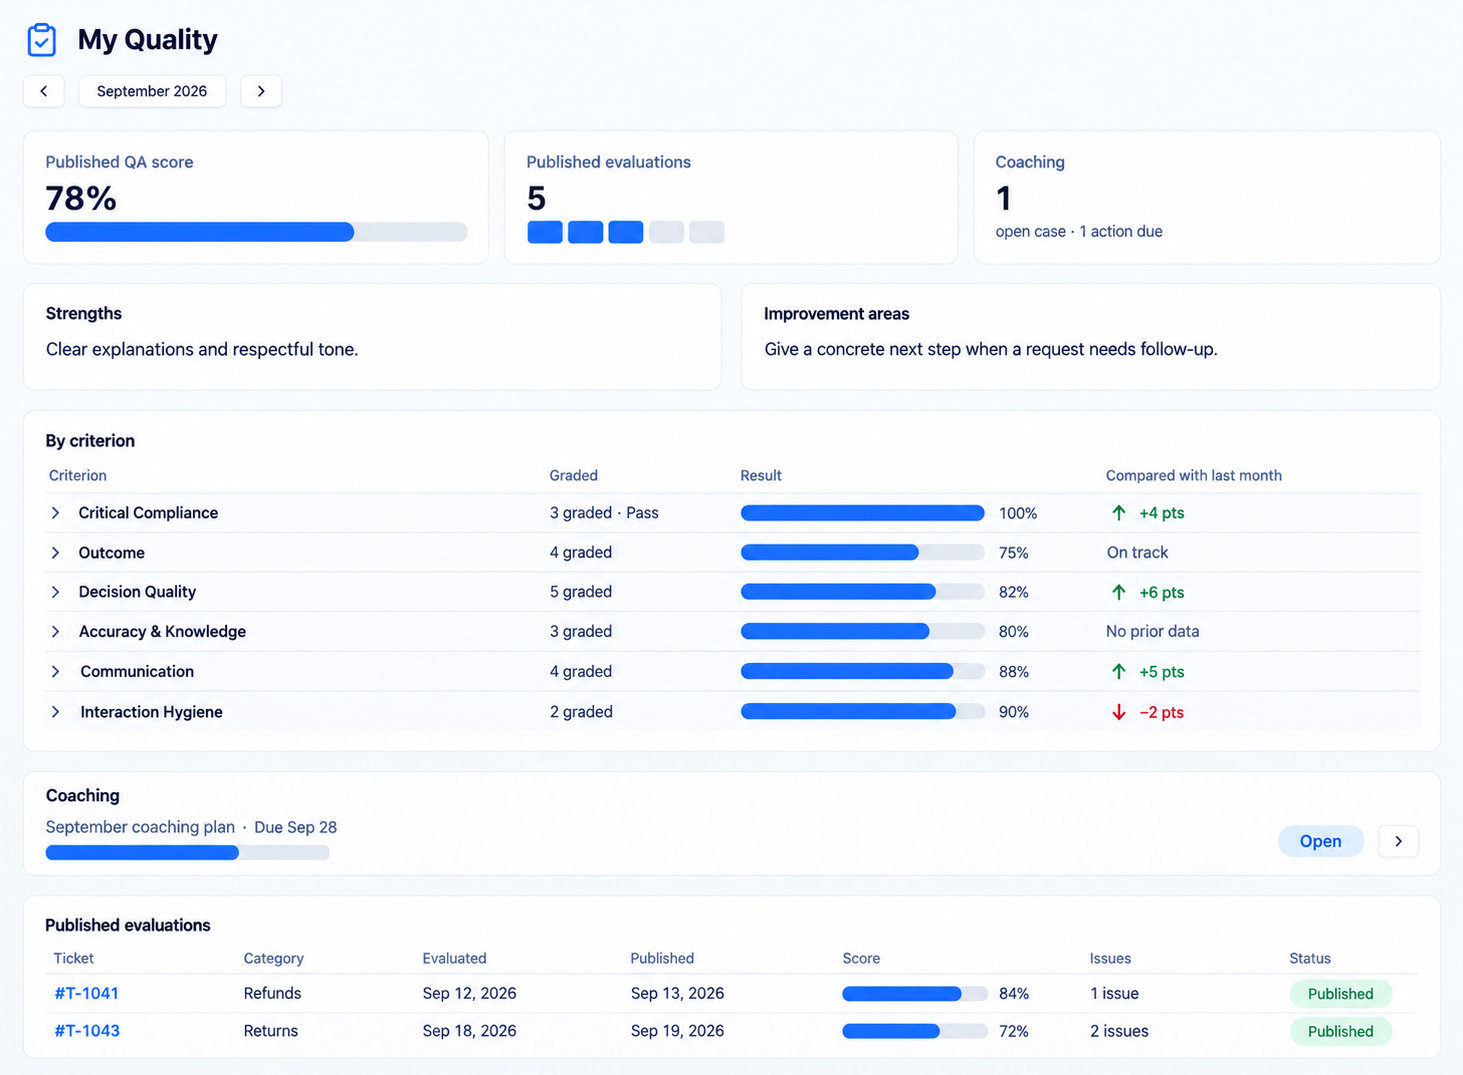
Task: Click the 'Sep 12, 2026' evaluated date
Action: (x=469, y=993)
